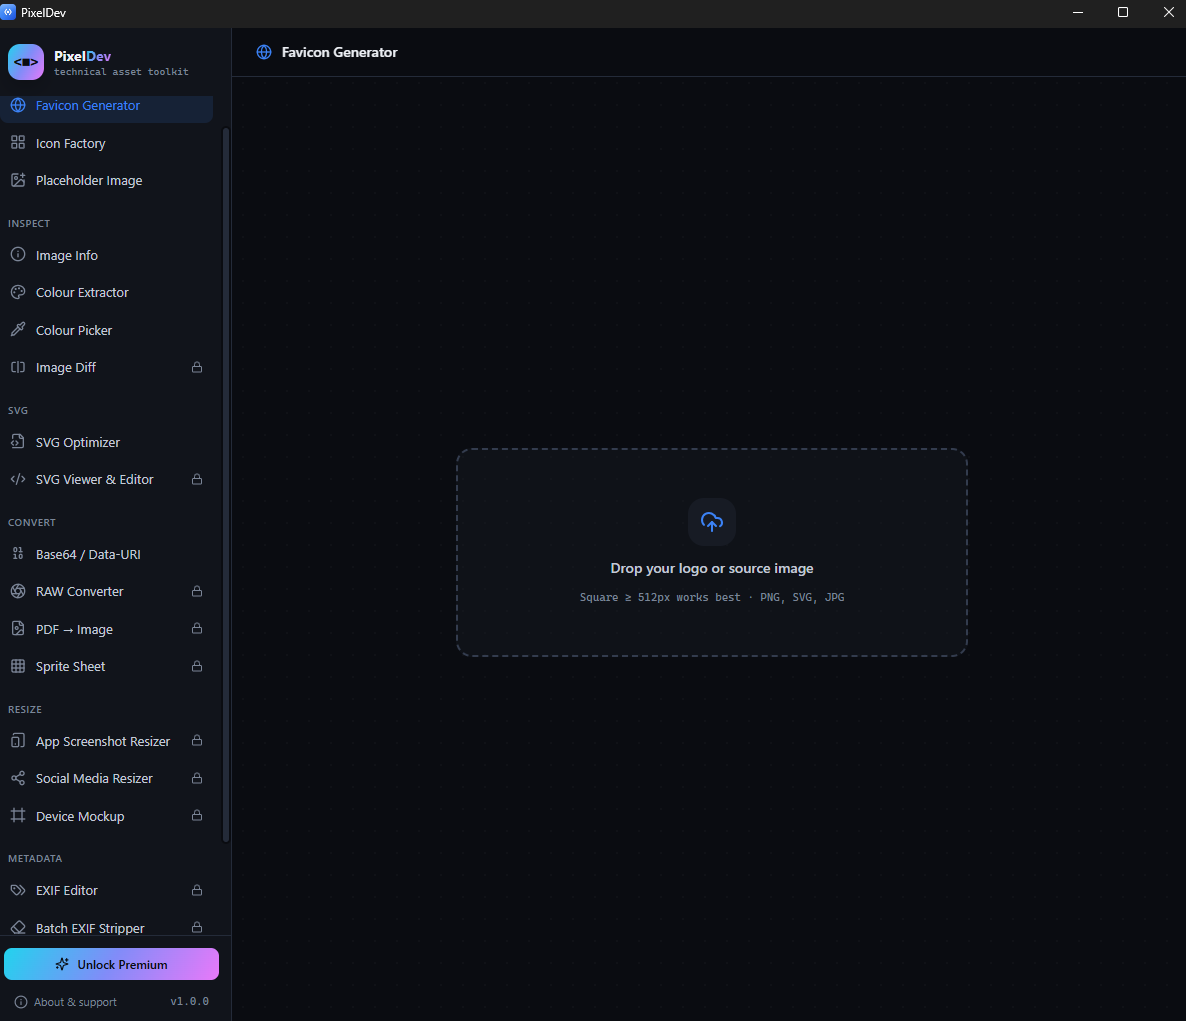Image resolution: width=1186 pixels, height=1021 pixels.
Task: Click the CONVERT section heading
Action: 32,523
